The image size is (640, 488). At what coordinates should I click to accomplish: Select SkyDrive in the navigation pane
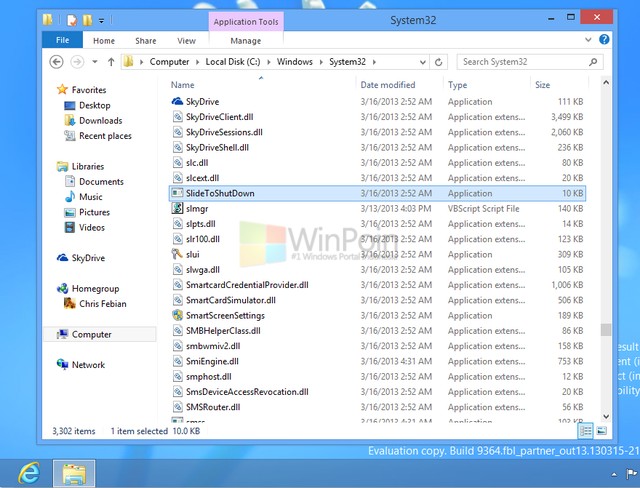88,258
